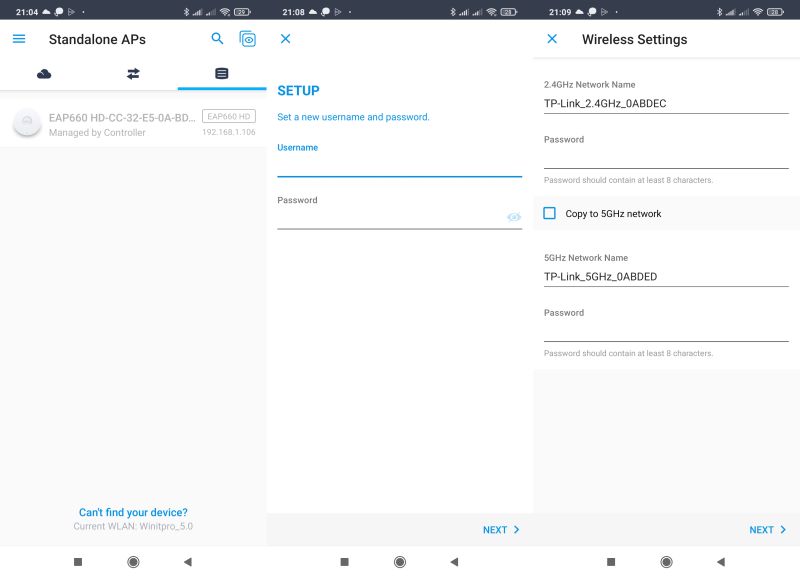Open the hamburger menu in Standalone APs
Viewport: 800px width, 578px height.
click(x=19, y=39)
